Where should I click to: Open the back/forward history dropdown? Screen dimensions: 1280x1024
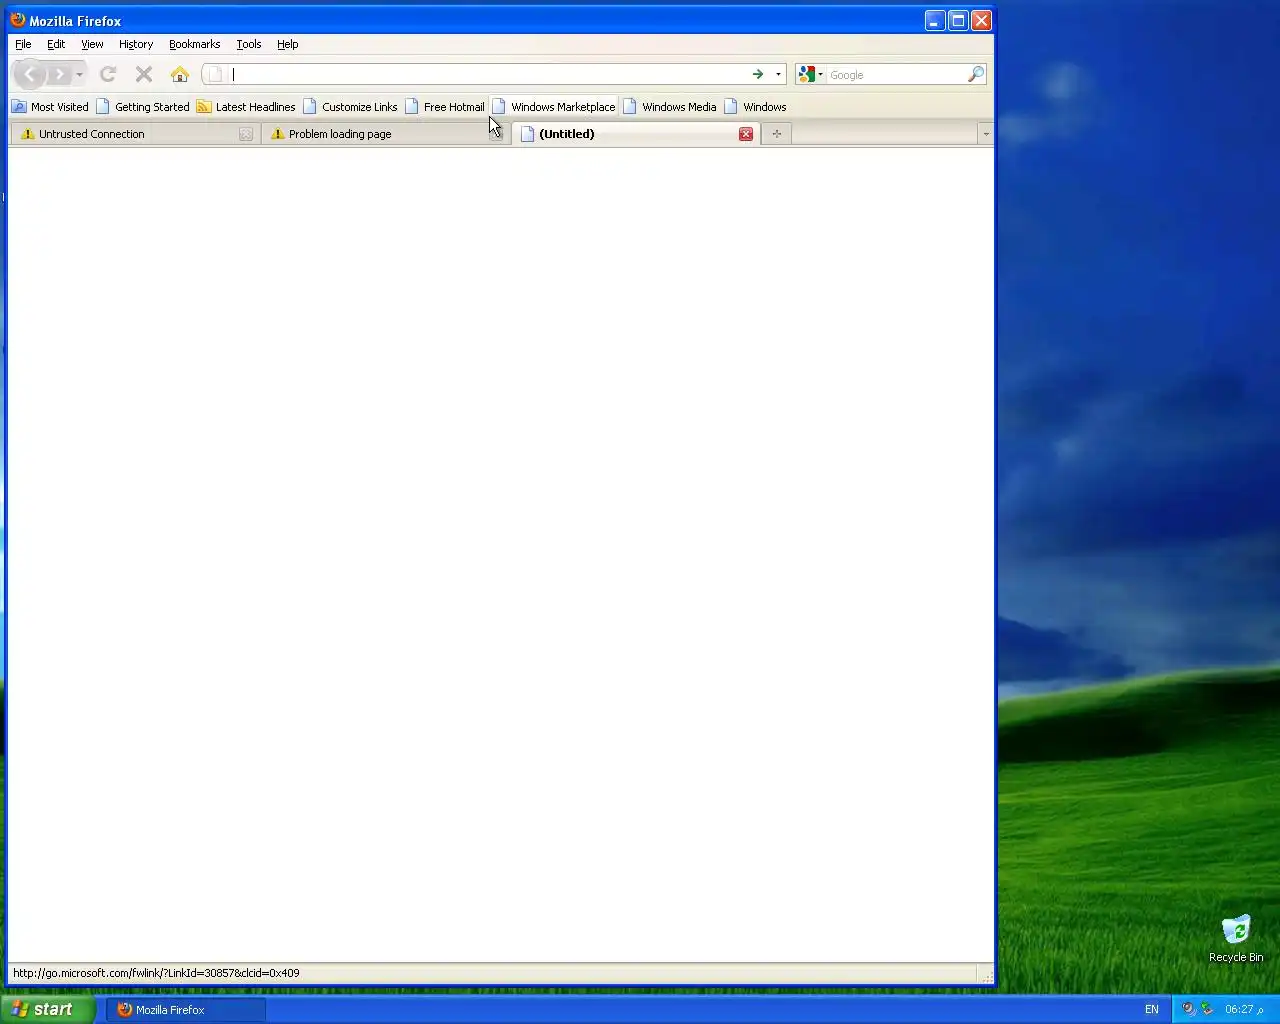79,74
